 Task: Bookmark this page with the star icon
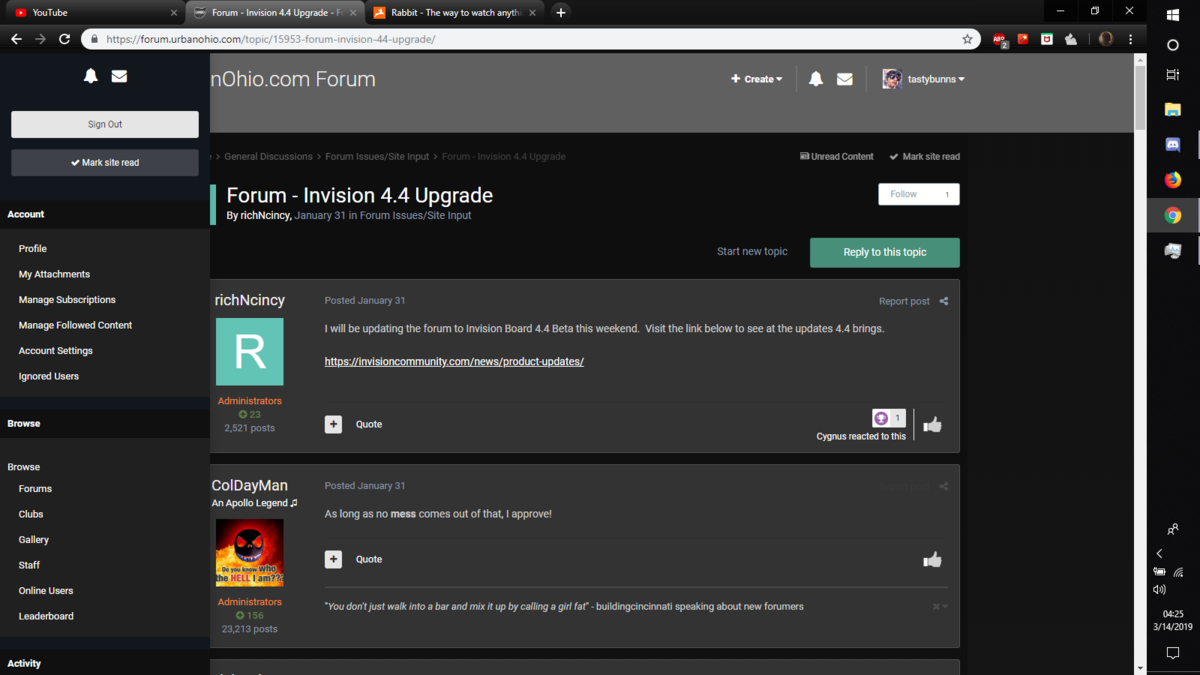point(967,39)
